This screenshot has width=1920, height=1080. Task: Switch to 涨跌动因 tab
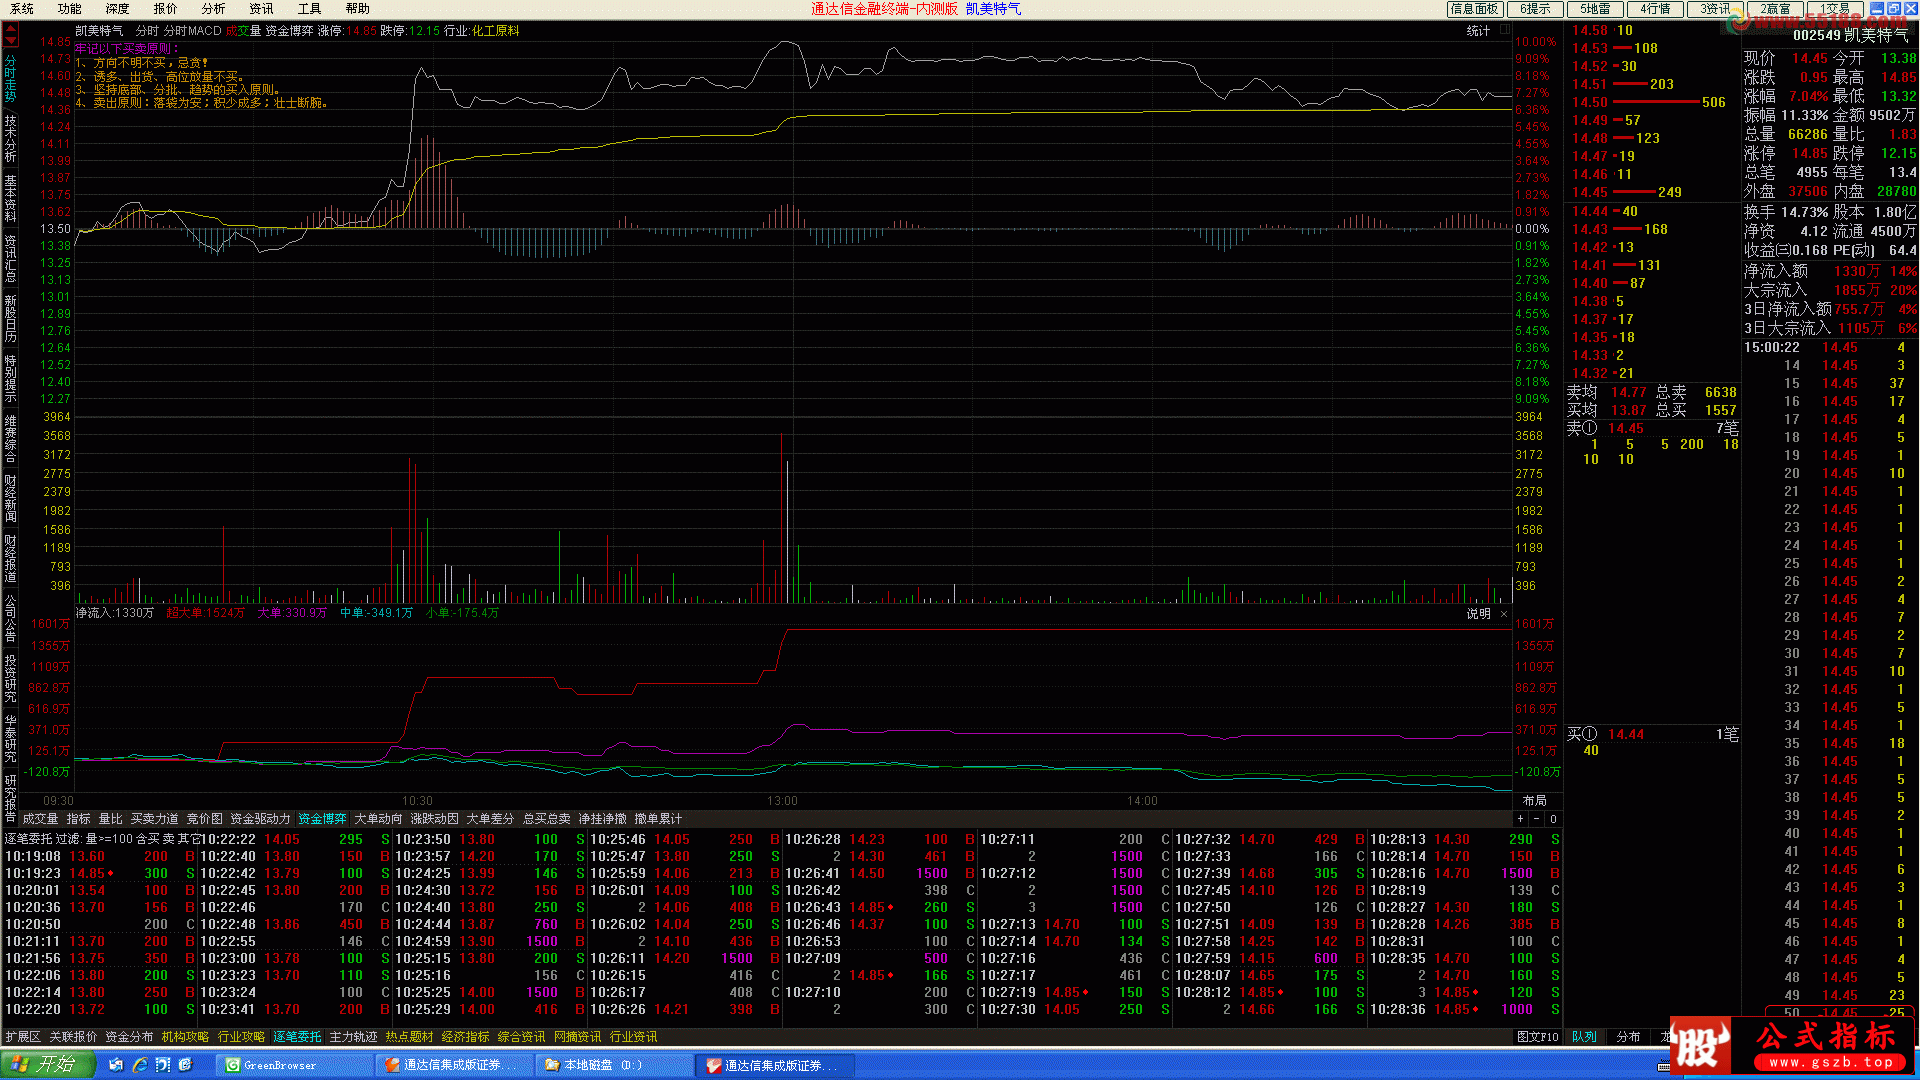pyautogui.click(x=434, y=819)
